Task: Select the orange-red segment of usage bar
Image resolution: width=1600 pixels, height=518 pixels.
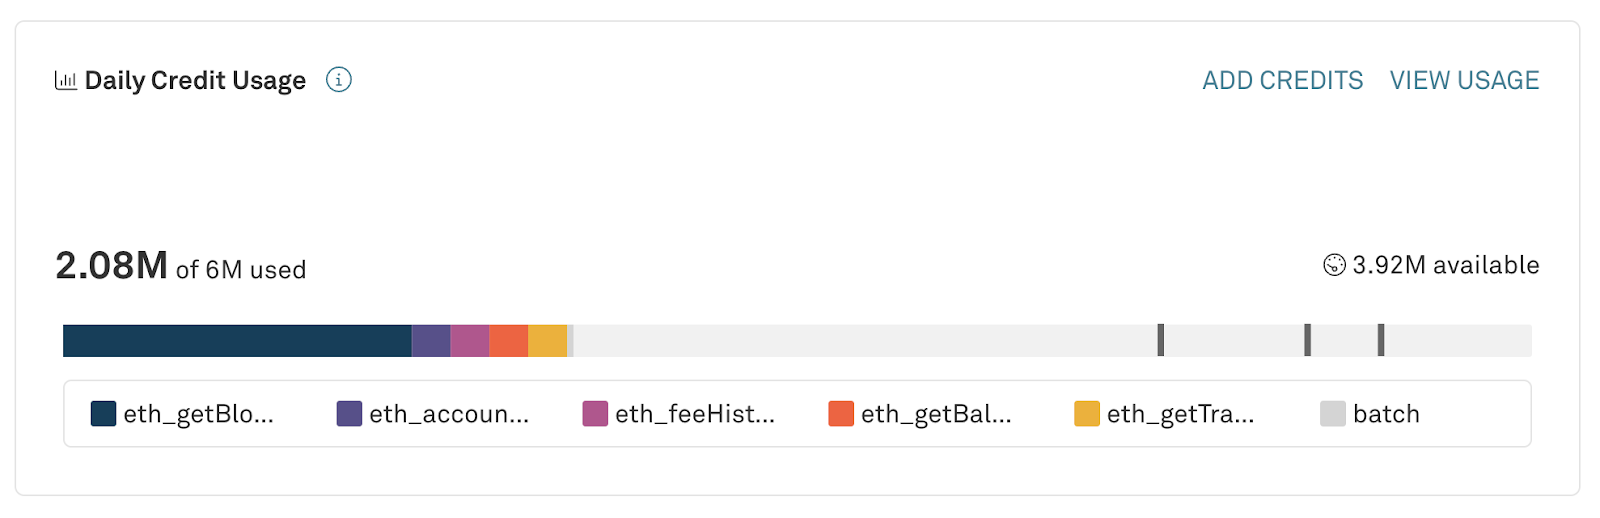Action: click(x=509, y=341)
